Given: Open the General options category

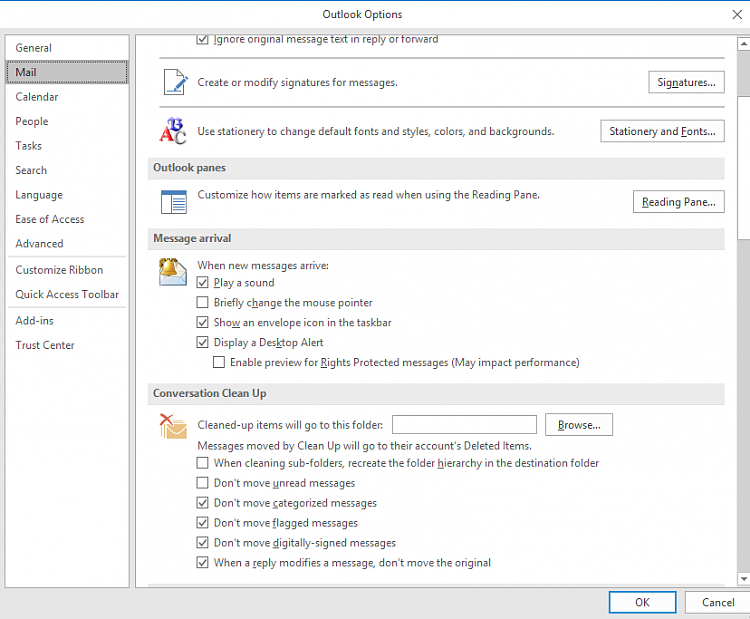Looking at the screenshot, I should (67, 48).
